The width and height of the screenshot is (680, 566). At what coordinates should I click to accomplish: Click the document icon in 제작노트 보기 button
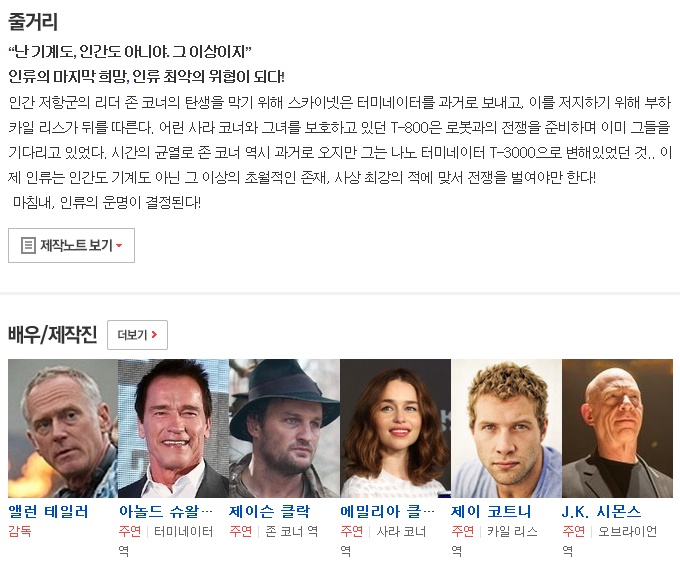tap(28, 245)
